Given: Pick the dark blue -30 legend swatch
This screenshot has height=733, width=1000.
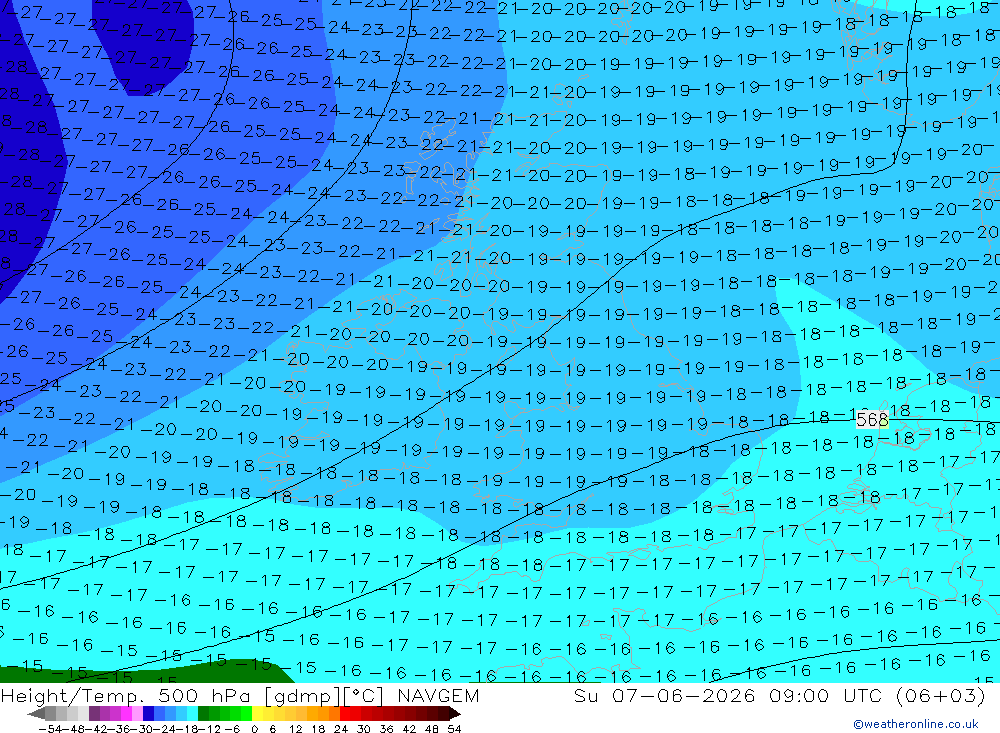Looking at the screenshot, I should pos(148,714).
